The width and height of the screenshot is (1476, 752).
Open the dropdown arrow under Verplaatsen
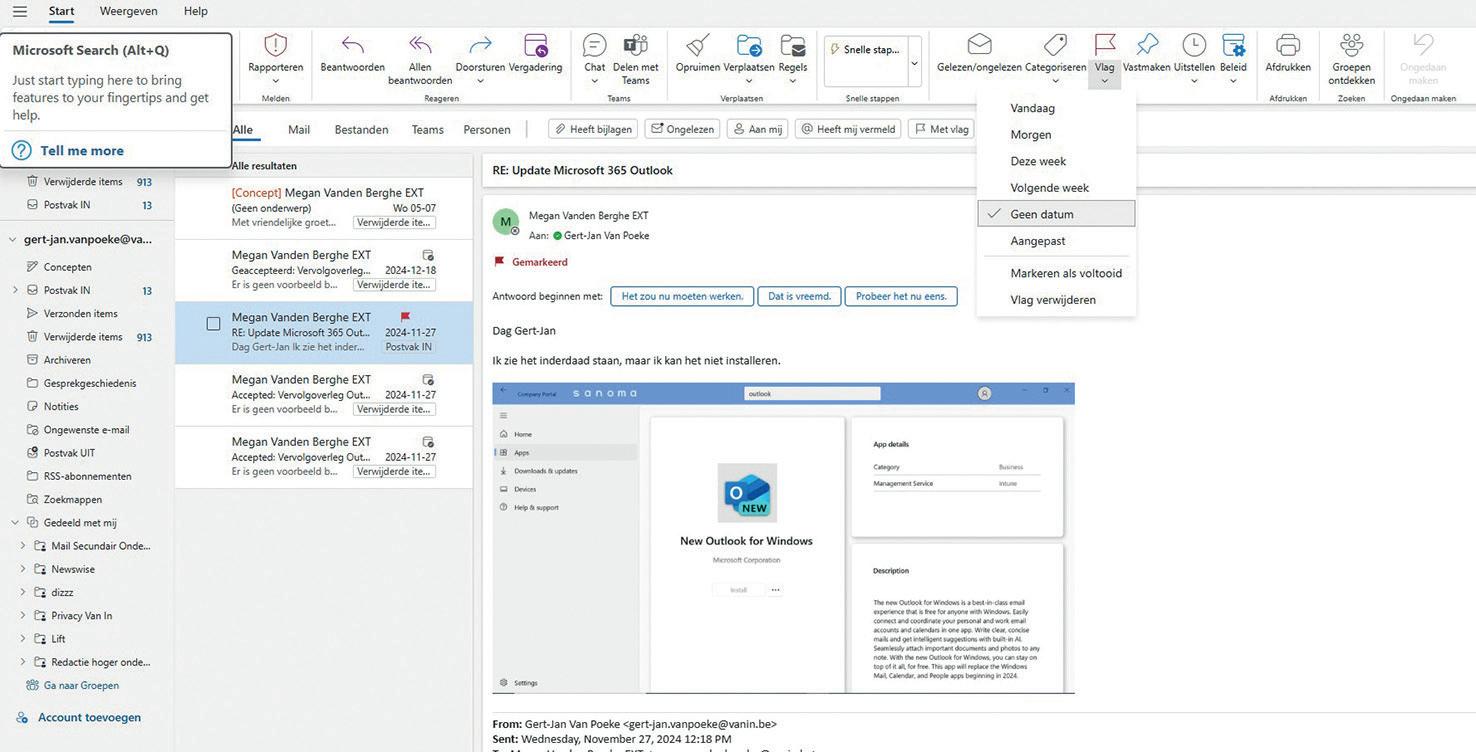click(749, 82)
